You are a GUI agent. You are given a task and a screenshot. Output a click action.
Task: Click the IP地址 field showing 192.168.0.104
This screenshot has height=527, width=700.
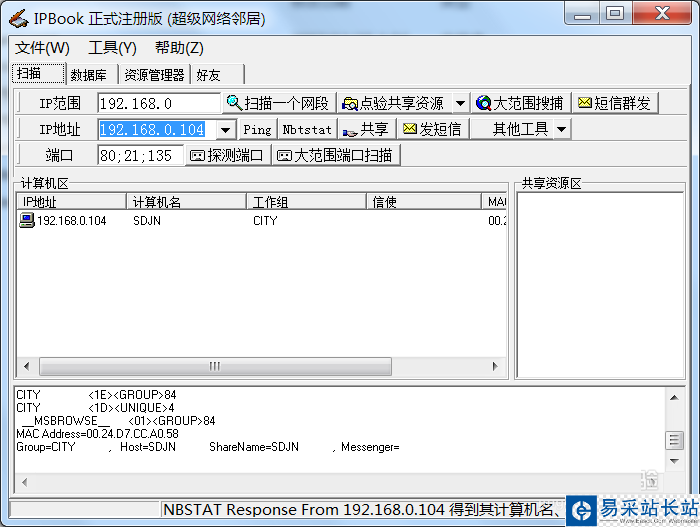pyautogui.click(x=158, y=130)
